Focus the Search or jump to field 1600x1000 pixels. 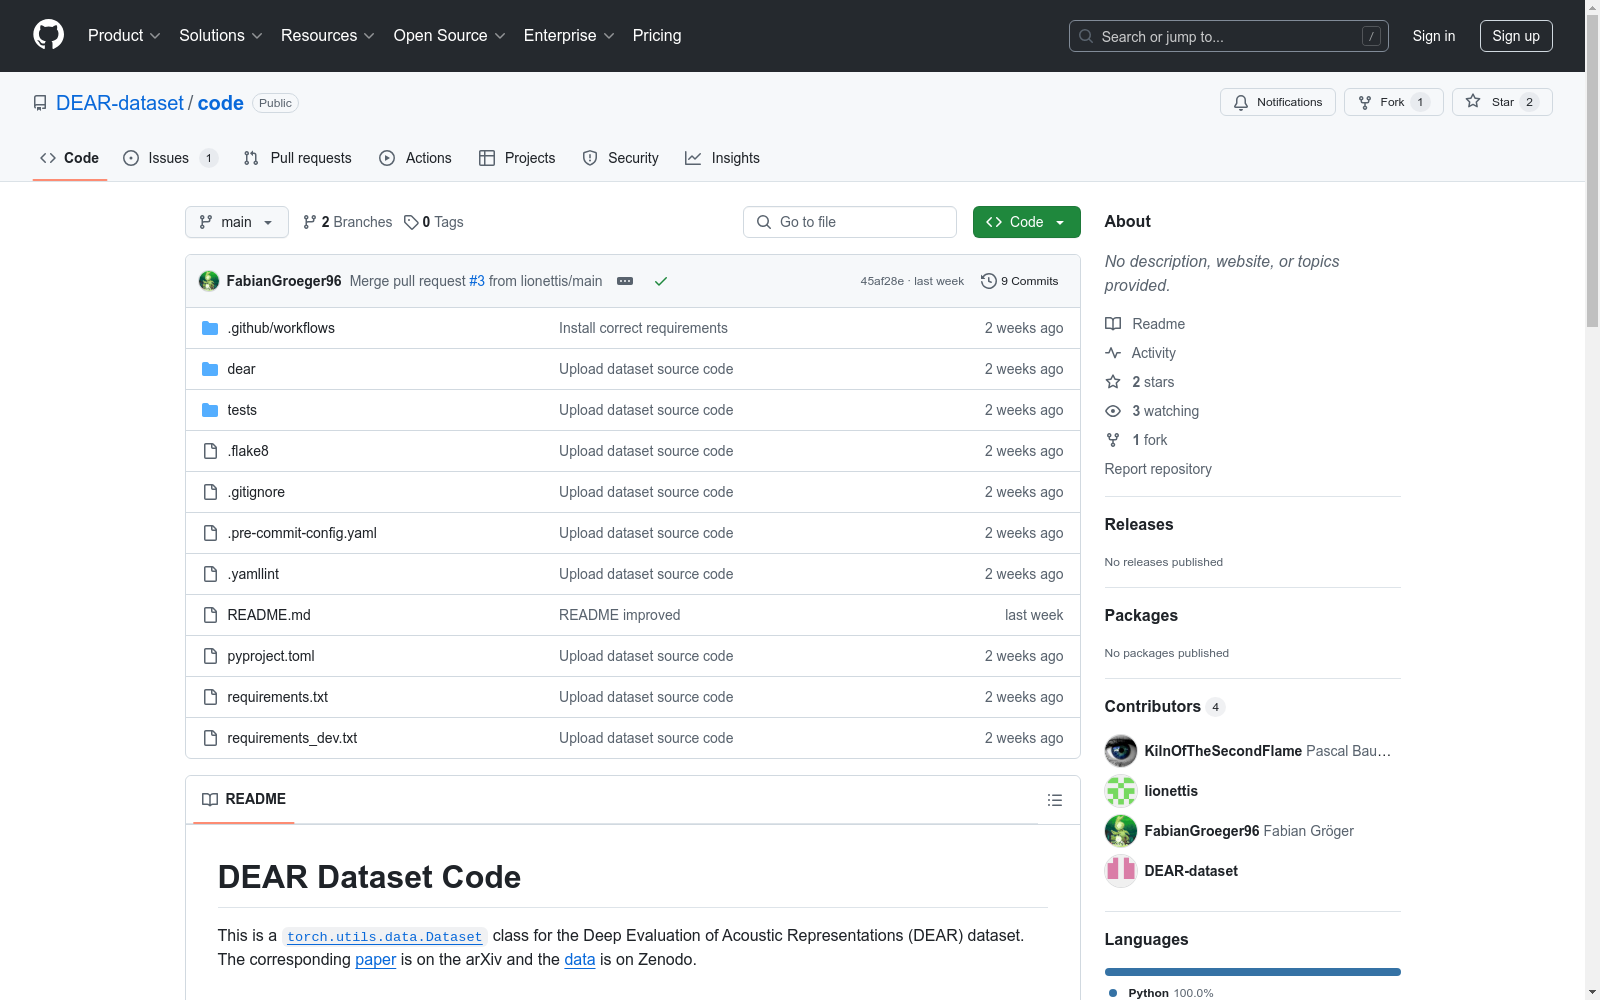point(1229,36)
